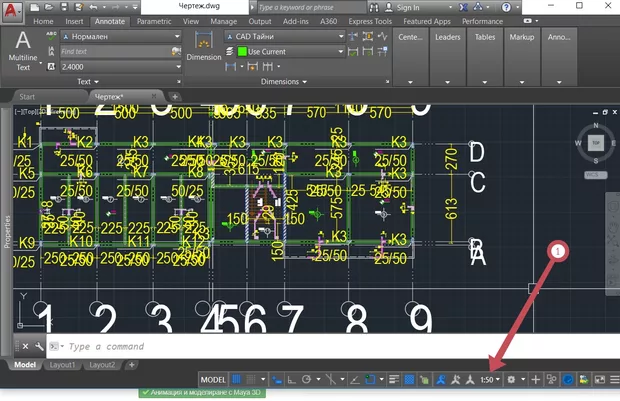
Task: Click the status bar workspace gear icon
Action: click(x=513, y=380)
